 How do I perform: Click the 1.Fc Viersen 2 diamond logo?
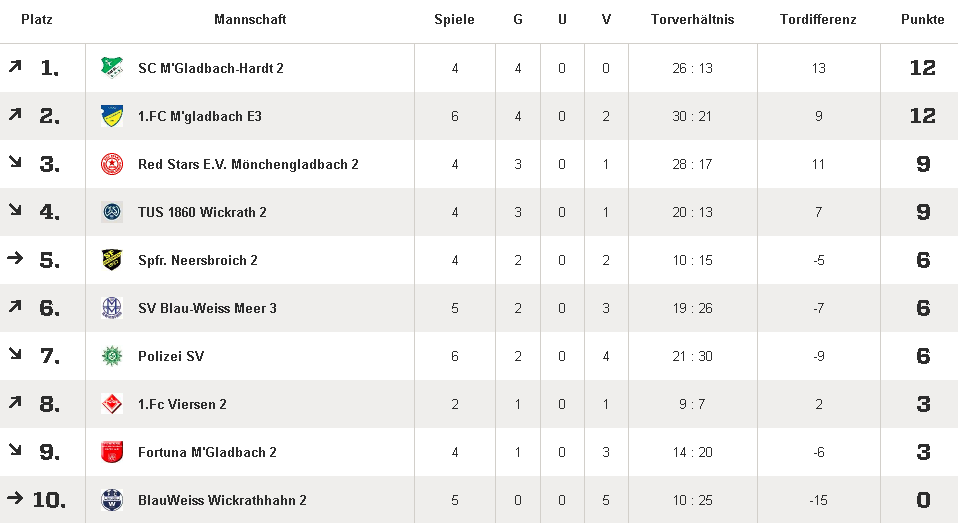(x=111, y=404)
